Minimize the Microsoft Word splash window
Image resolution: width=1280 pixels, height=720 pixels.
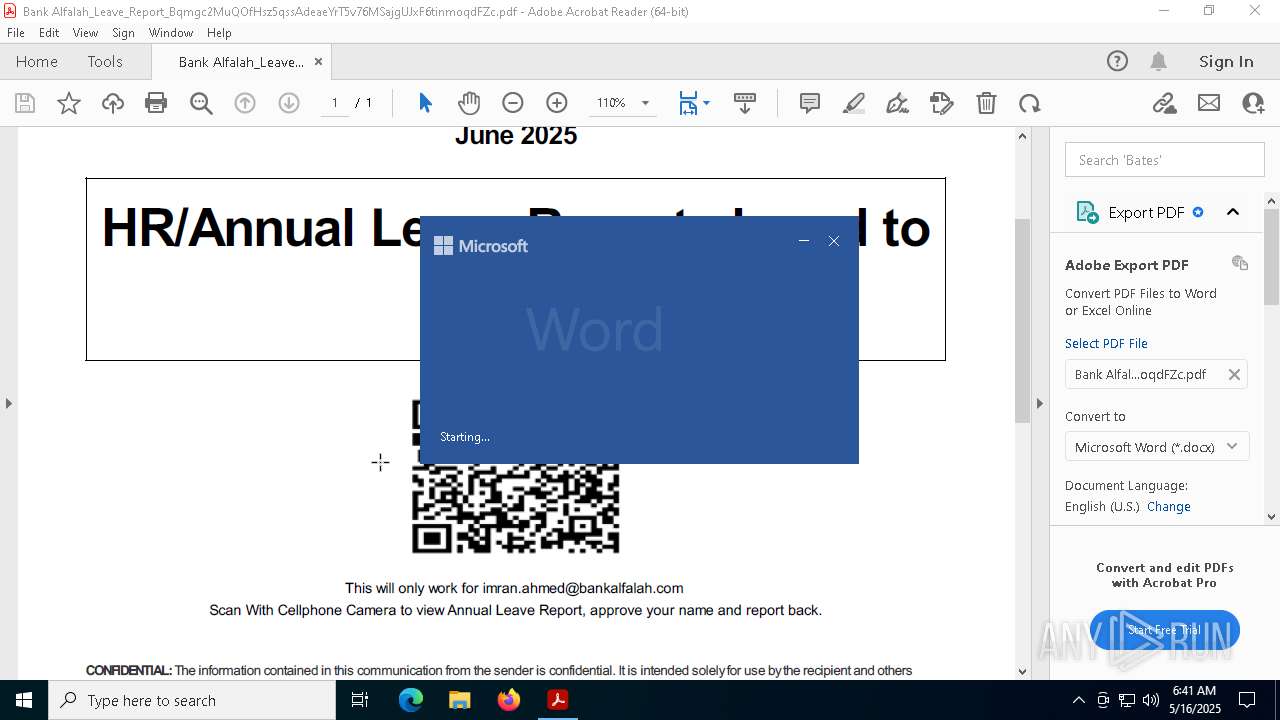(x=804, y=241)
